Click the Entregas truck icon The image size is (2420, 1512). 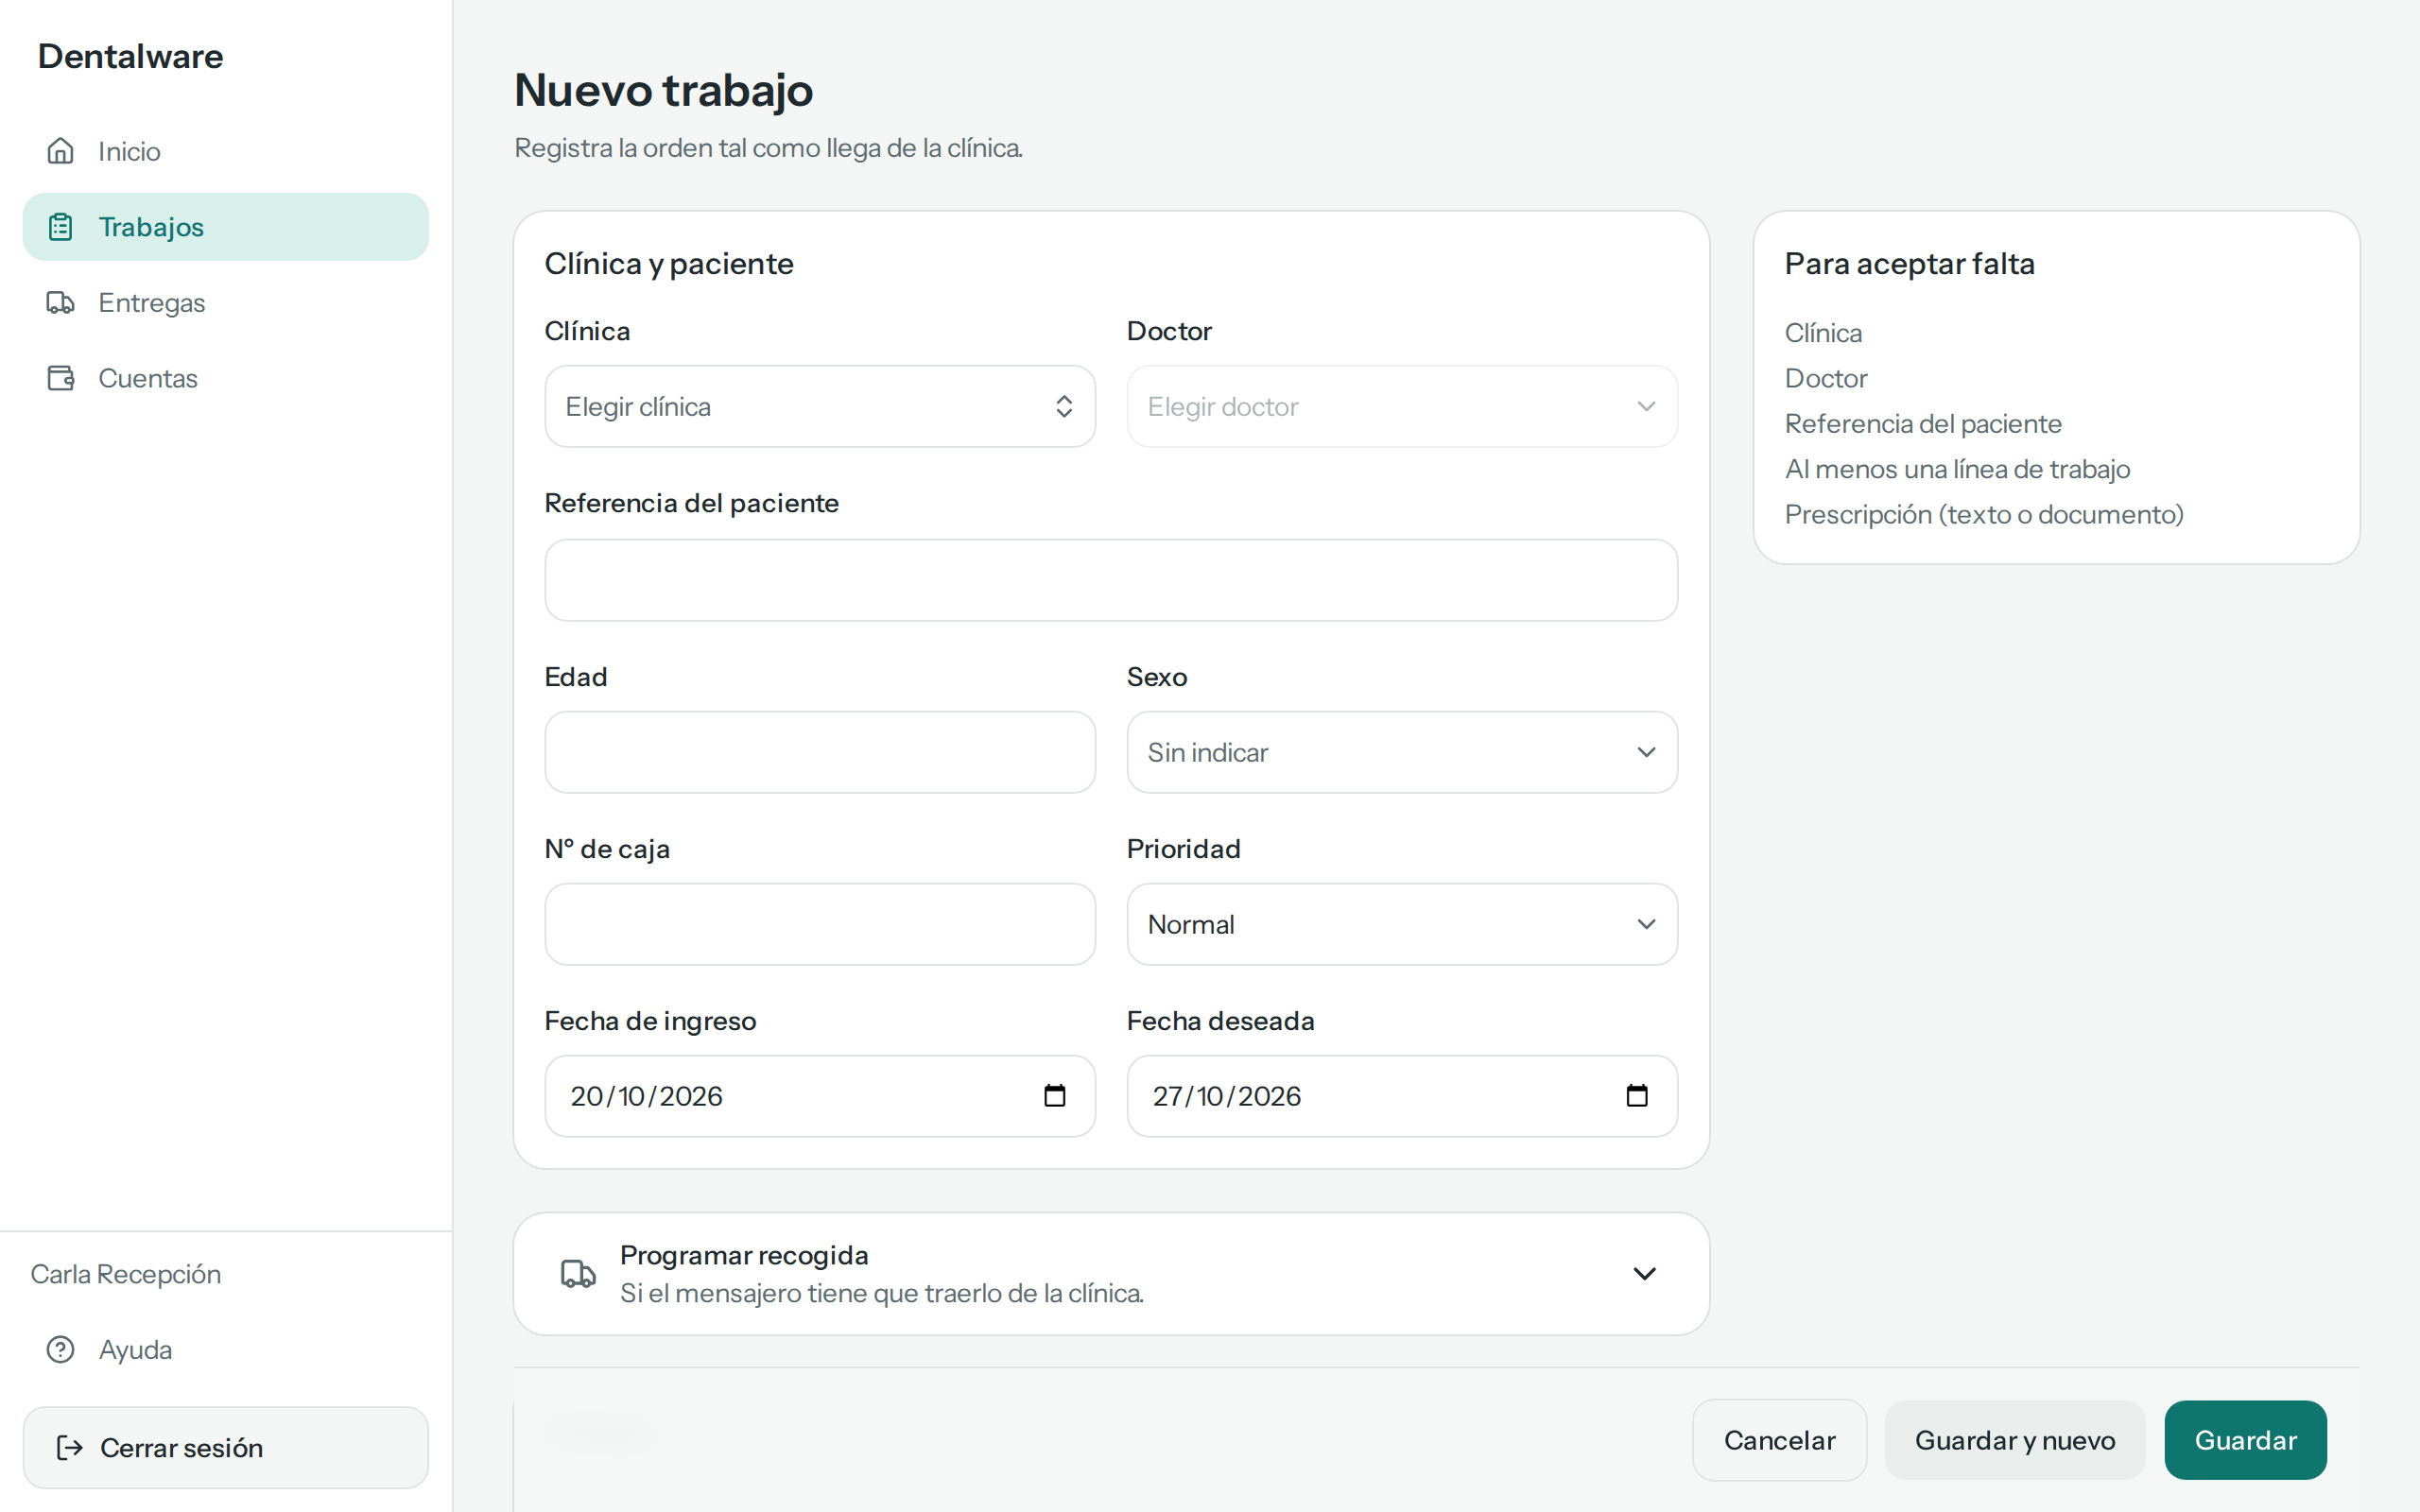(61, 303)
